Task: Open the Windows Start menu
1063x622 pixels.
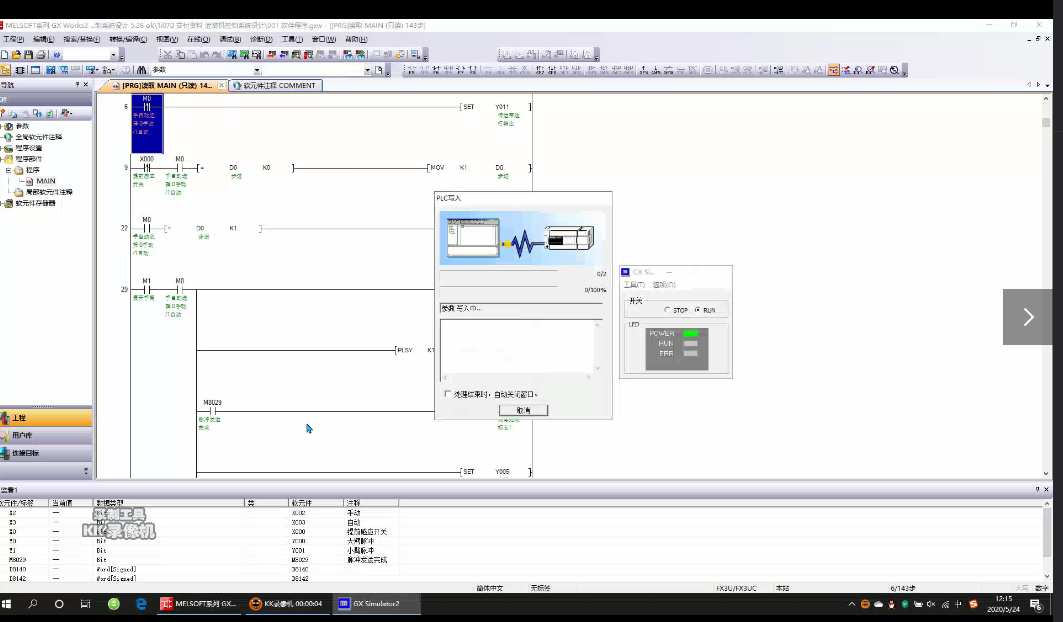Action: click(x=7, y=604)
